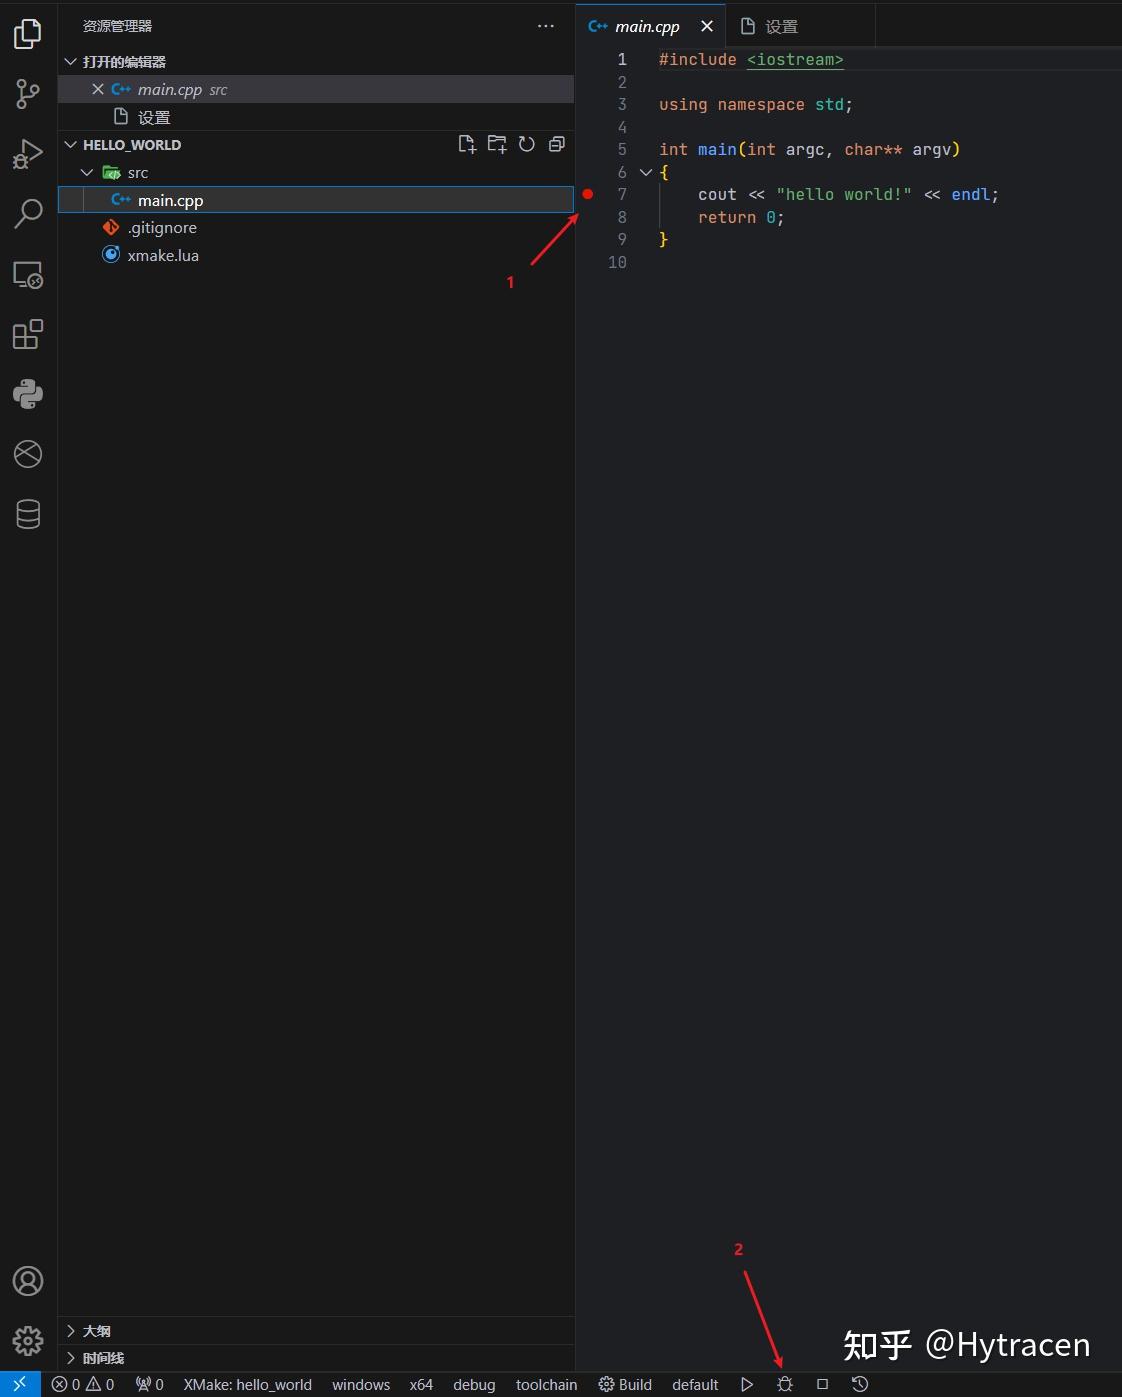Open Run and Debug view
This screenshot has width=1122, height=1397.
pos(28,154)
